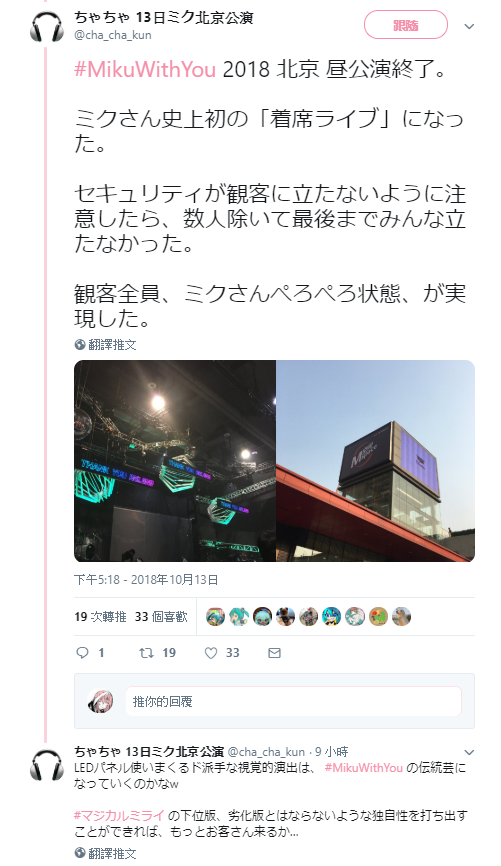Screen dimensions: 501x866
Task: Open the stage lights concert photo
Action: (x=175, y=461)
